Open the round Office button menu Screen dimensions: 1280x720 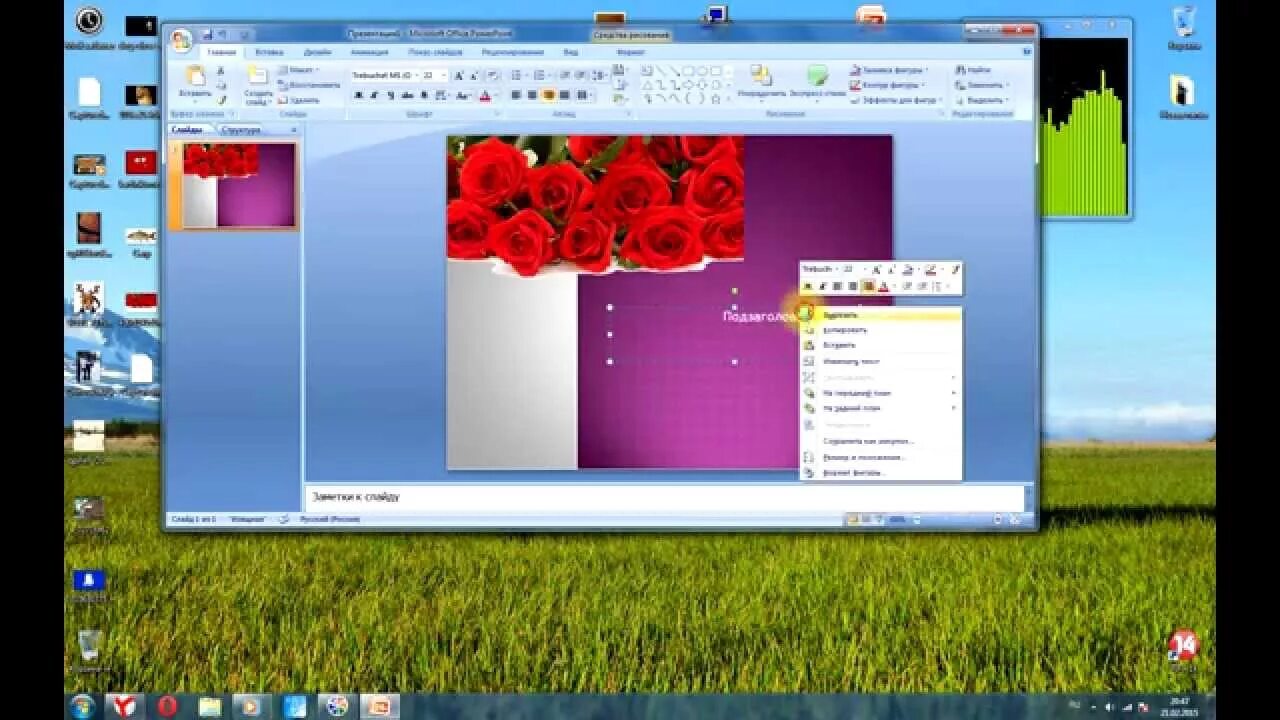pyautogui.click(x=181, y=41)
